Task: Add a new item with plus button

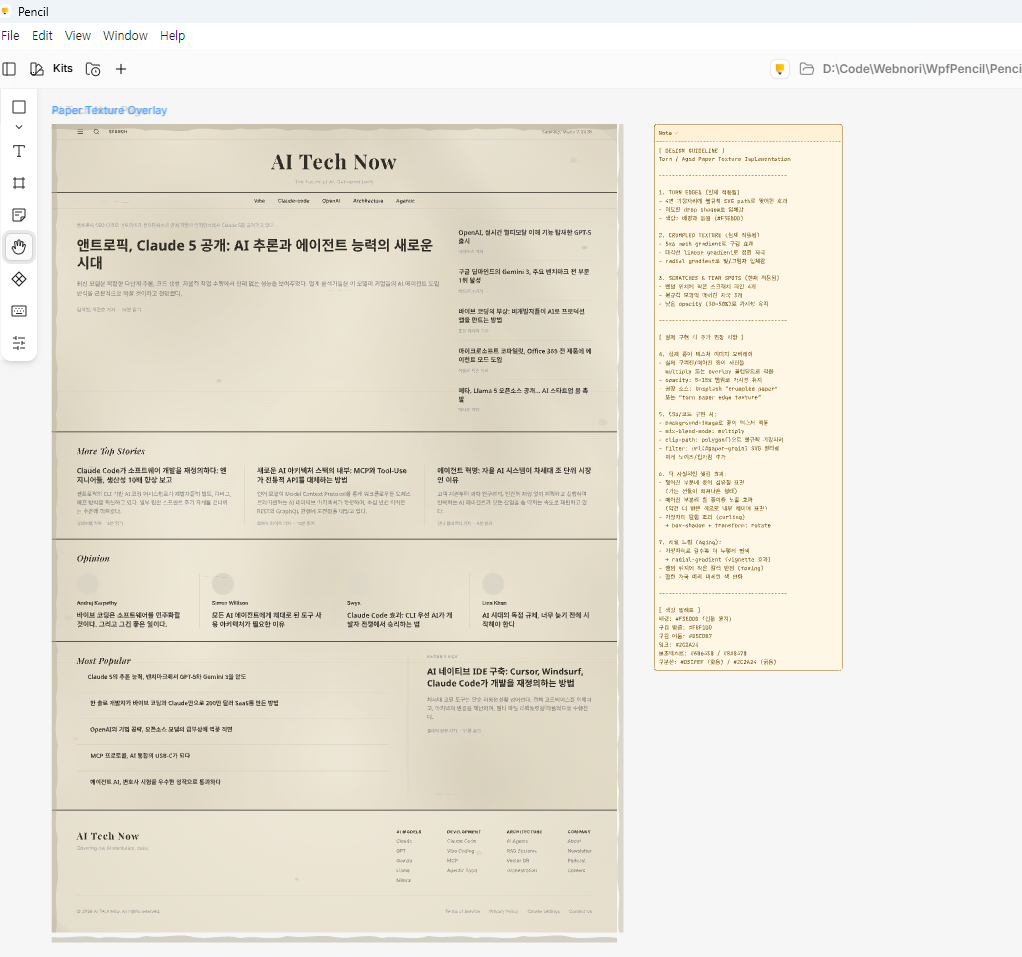Action: point(121,69)
